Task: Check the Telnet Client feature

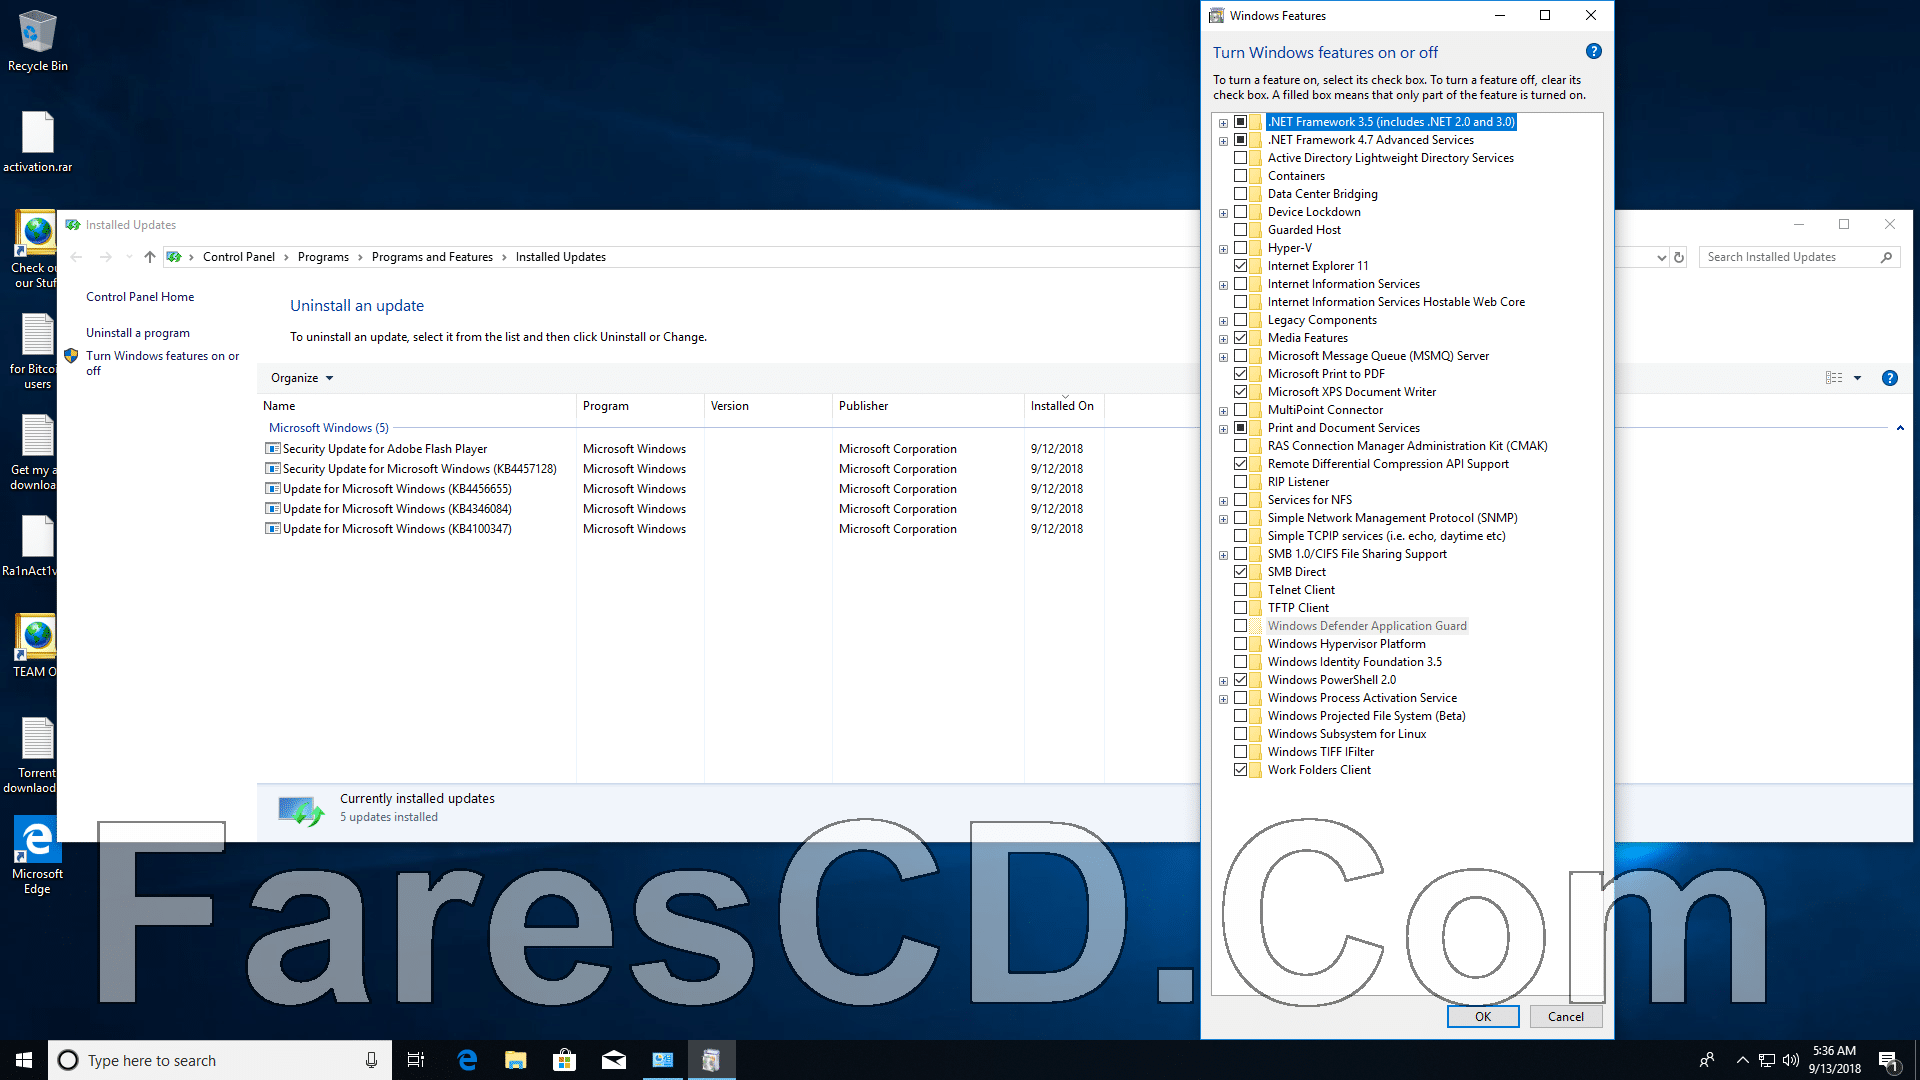Action: coord(1240,590)
